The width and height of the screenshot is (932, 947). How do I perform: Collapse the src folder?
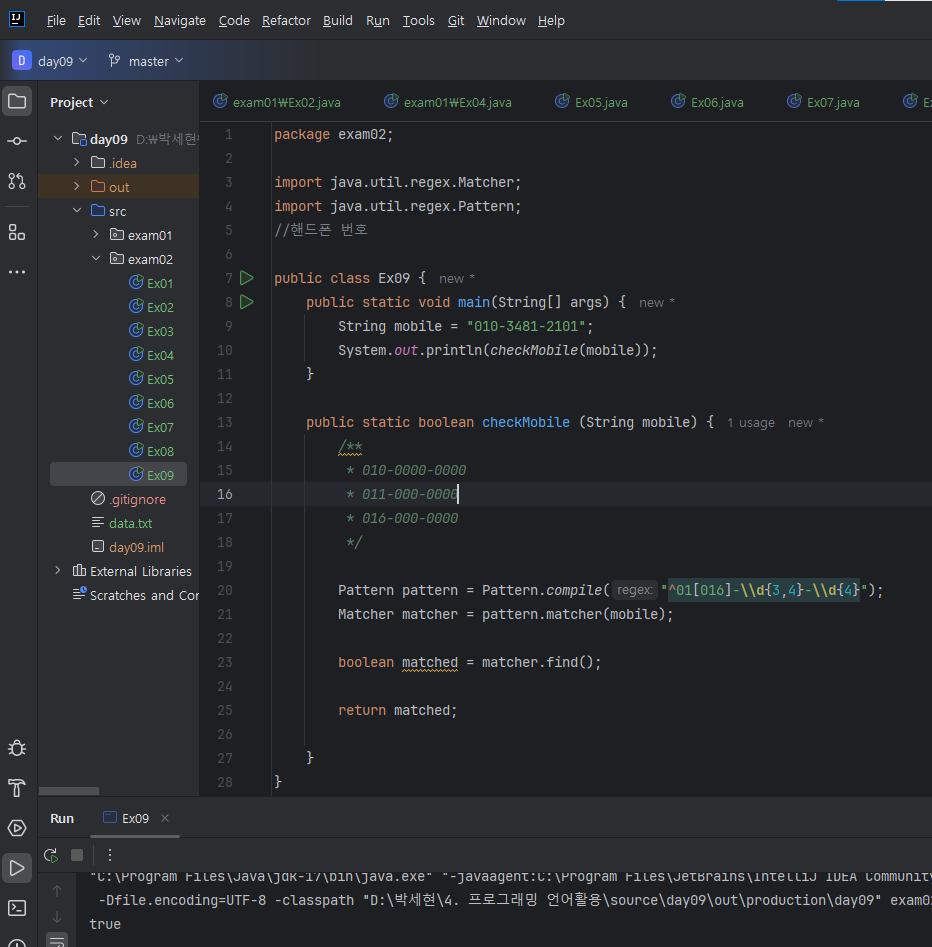click(x=77, y=210)
